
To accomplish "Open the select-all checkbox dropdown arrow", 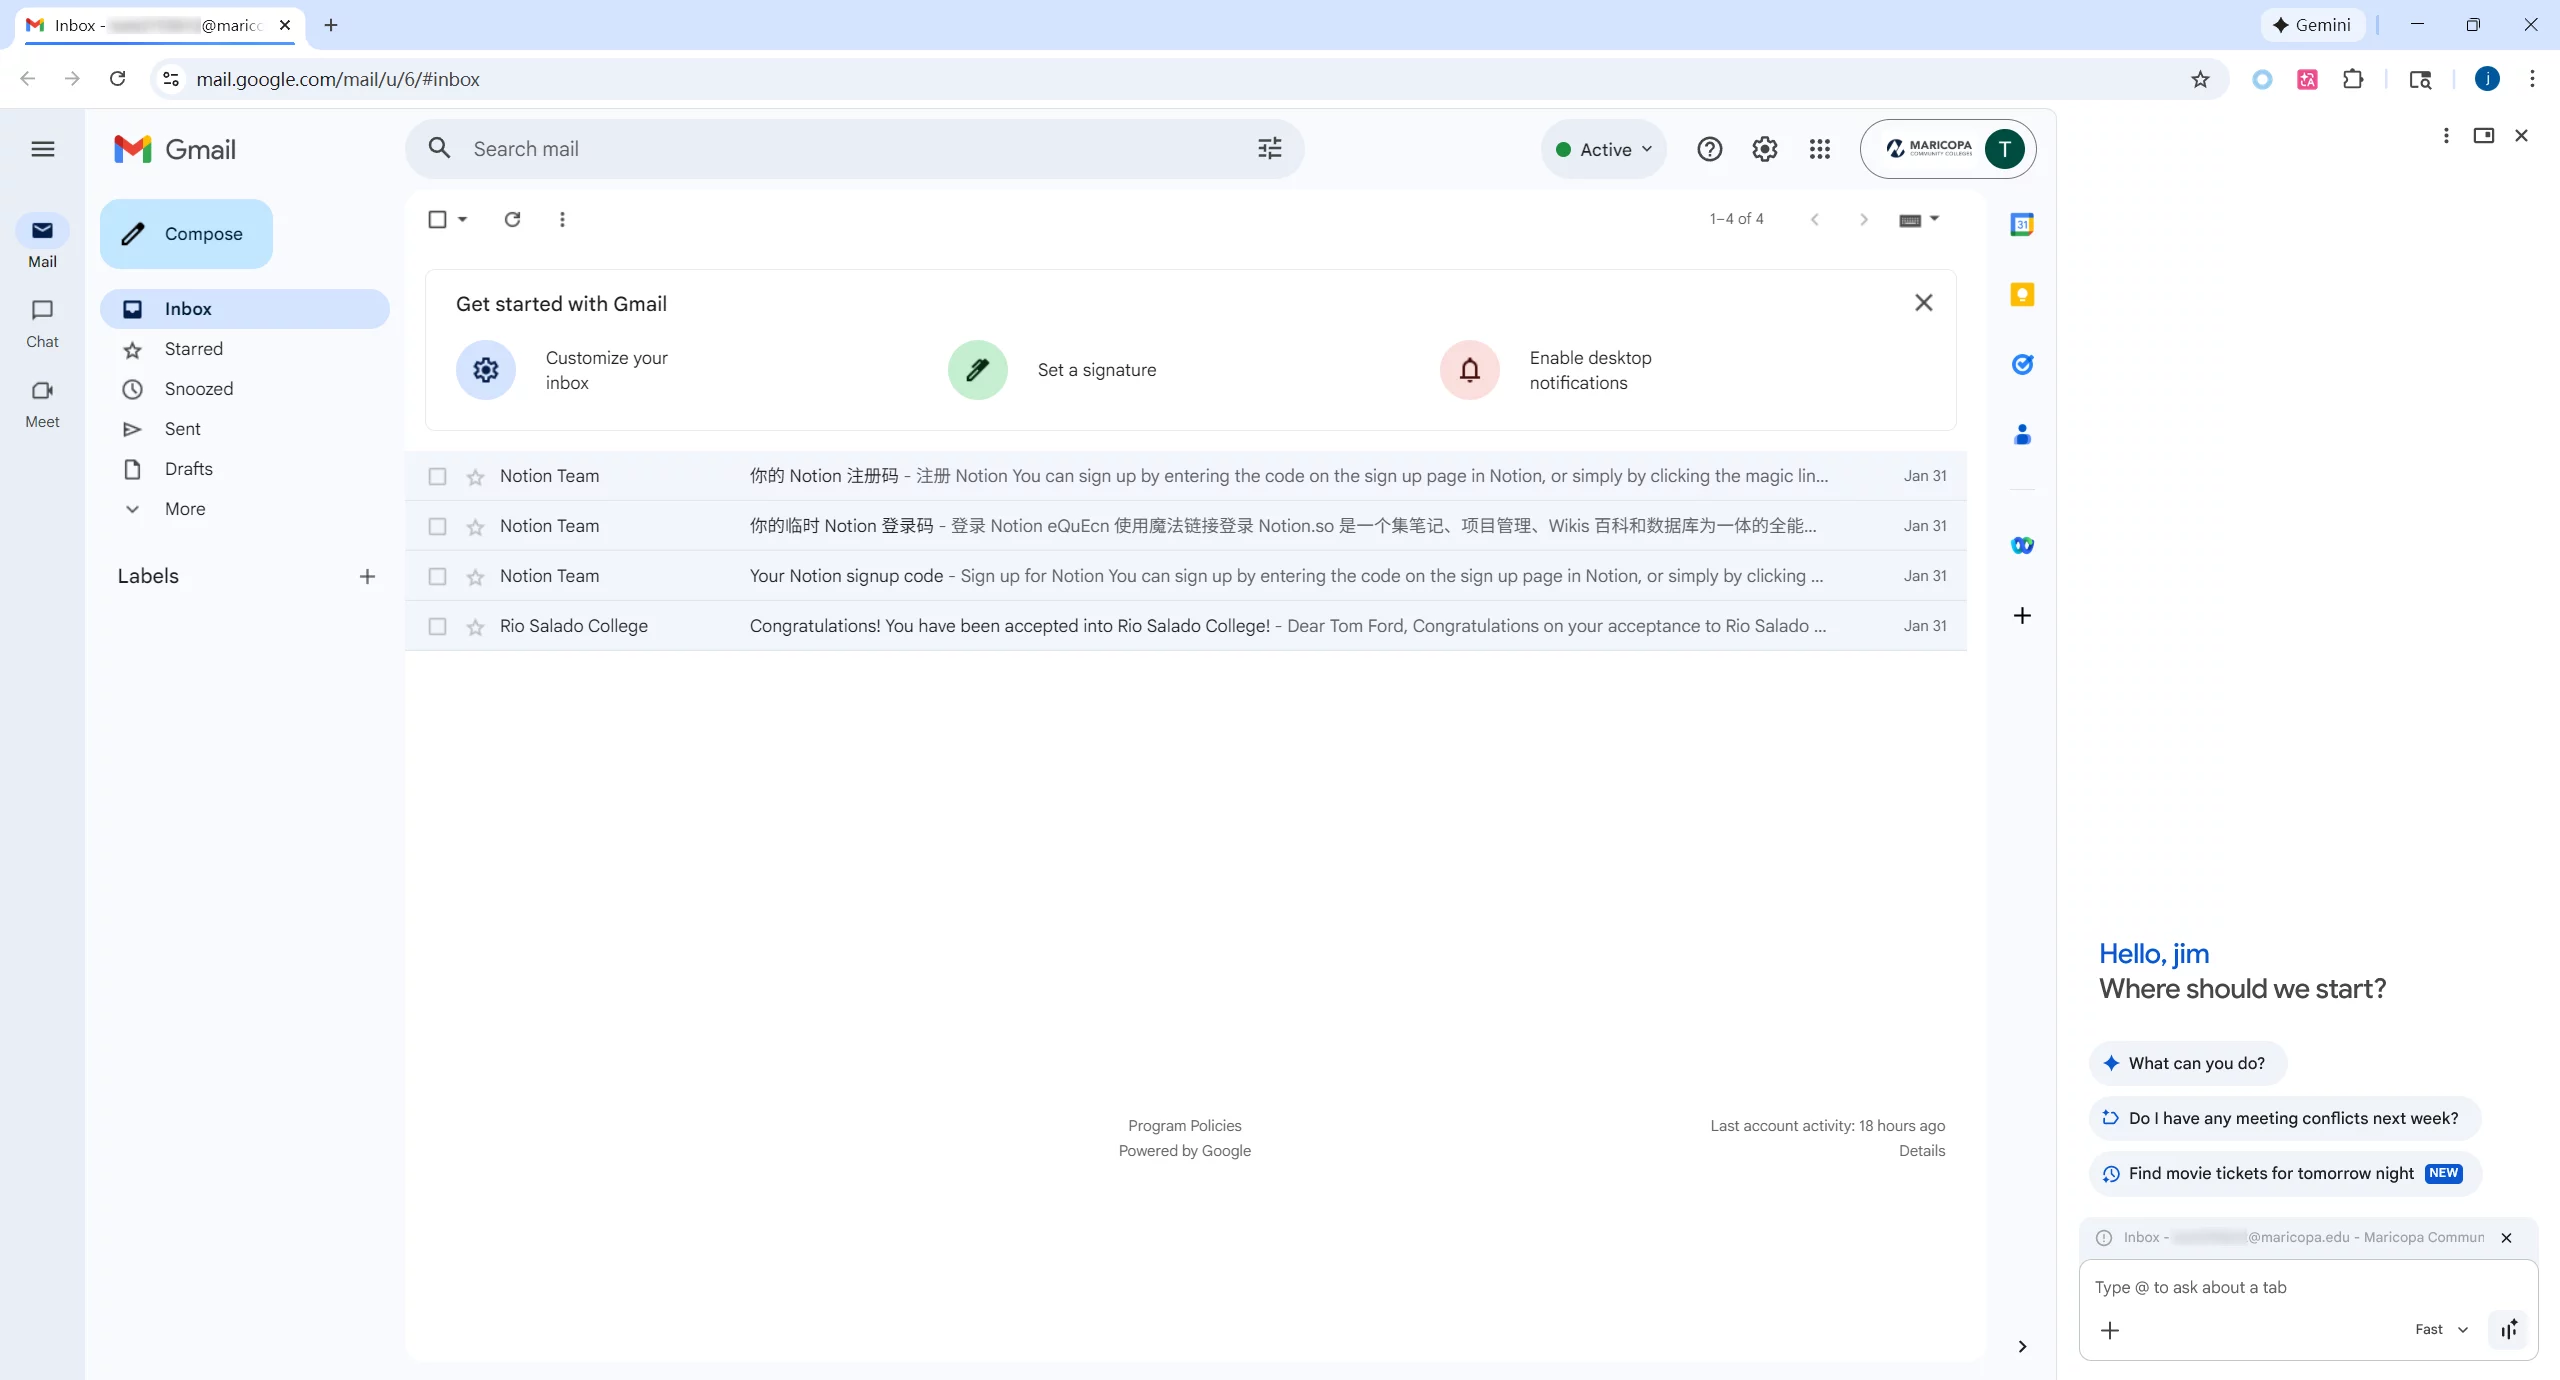I will point(461,219).
